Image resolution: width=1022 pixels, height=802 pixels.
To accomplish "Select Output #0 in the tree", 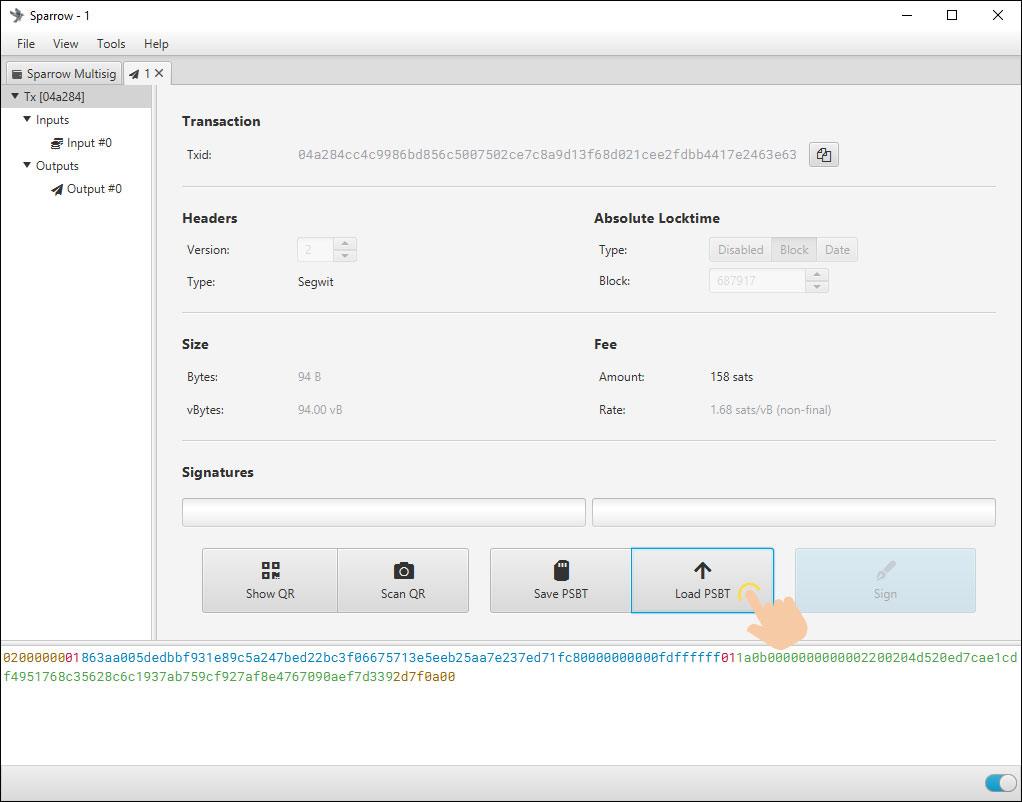I will [93, 189].
